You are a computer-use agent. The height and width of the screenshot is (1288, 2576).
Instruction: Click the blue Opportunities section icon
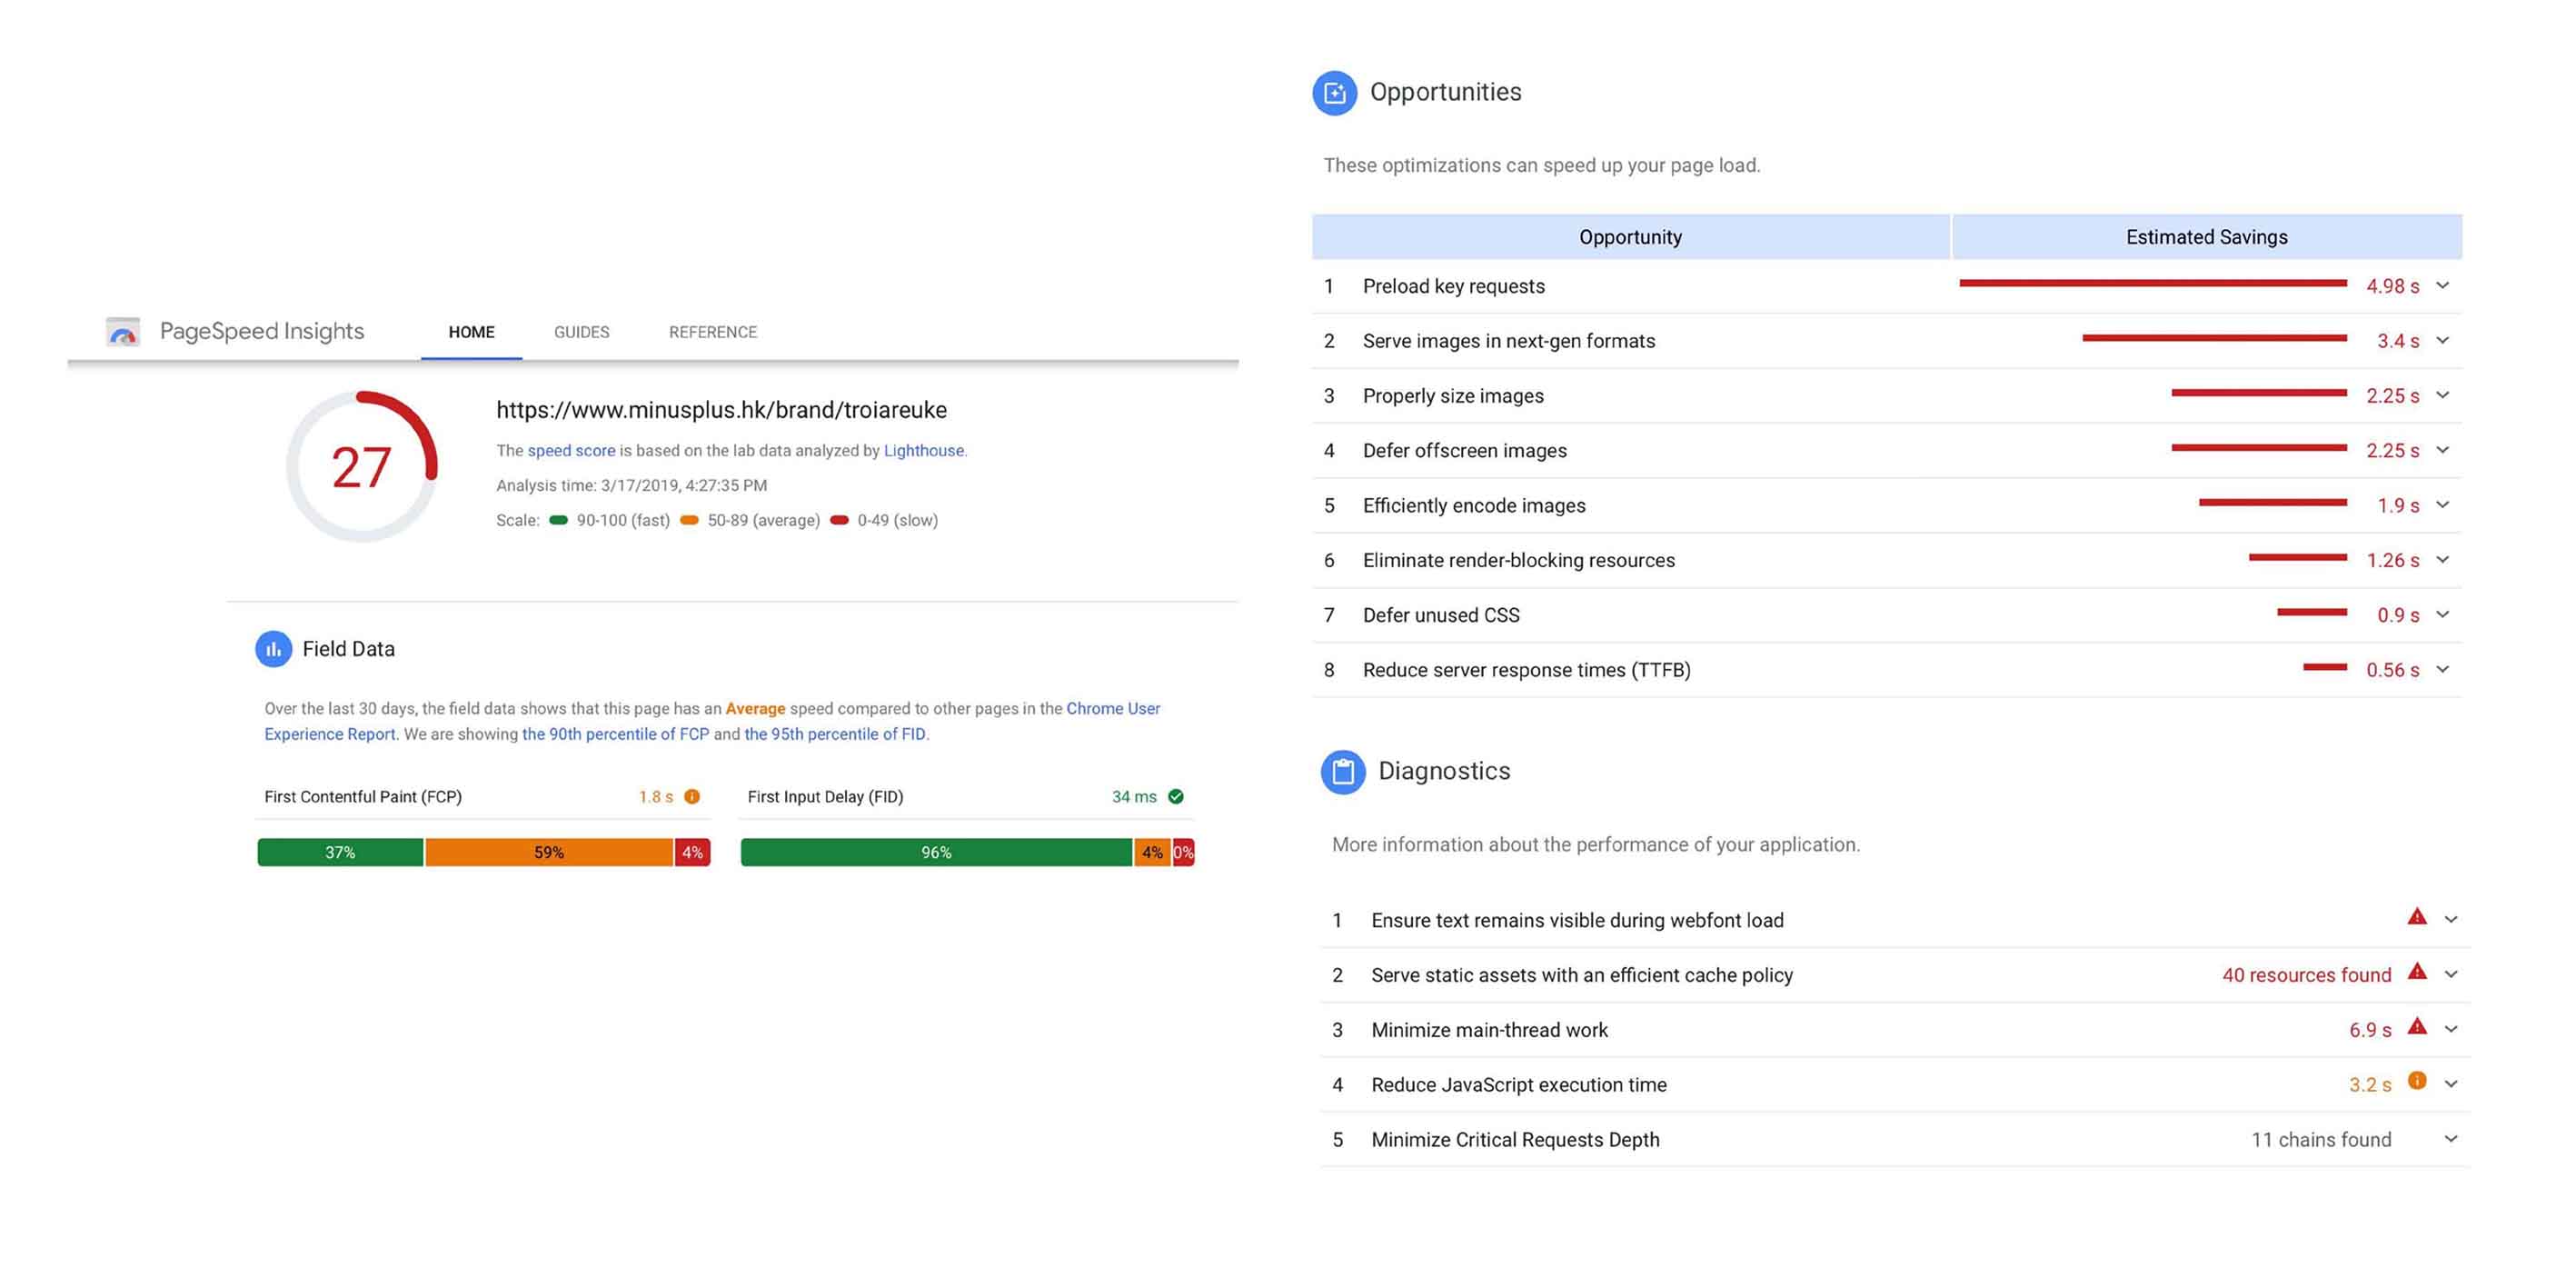point(1334,93)
